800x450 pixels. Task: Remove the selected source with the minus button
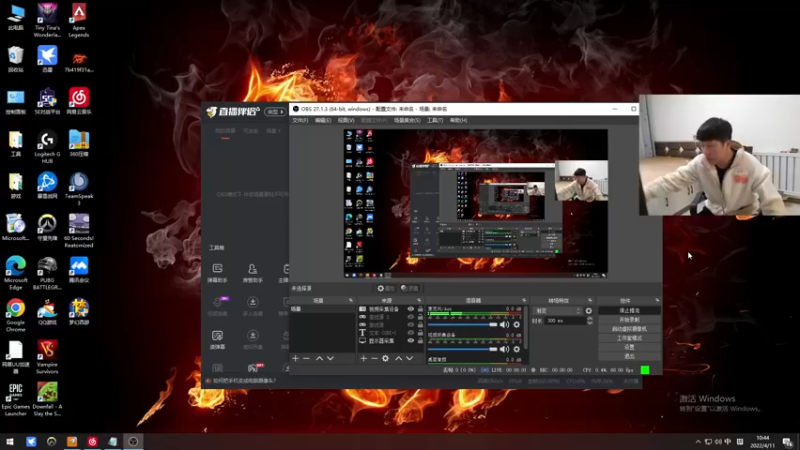click(x=374, y=359)
